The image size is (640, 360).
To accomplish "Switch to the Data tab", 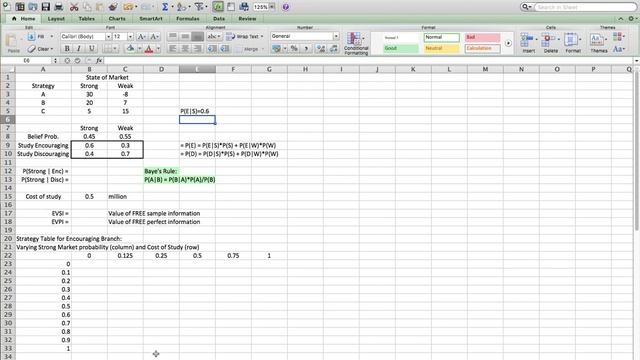I will [x=219, y=18].
